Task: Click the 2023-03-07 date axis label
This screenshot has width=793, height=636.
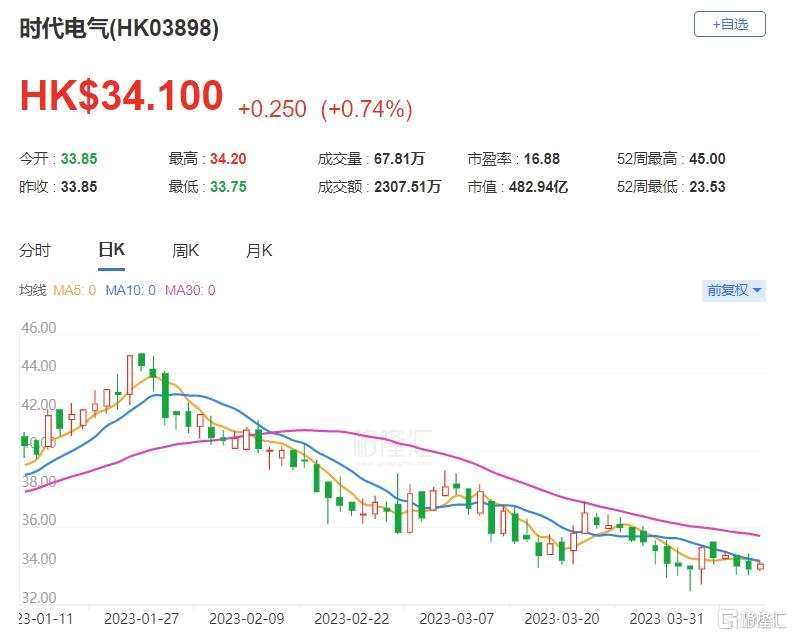Action: pos(457,619)
